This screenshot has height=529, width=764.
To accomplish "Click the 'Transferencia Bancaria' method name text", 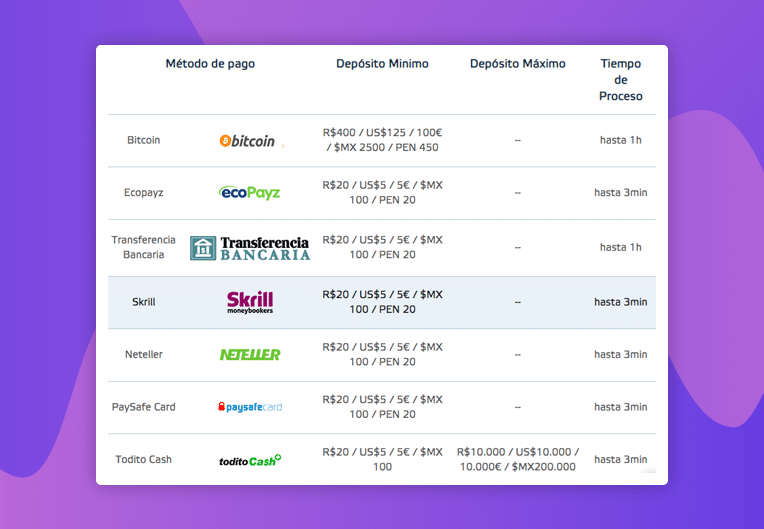I will pos(144,247).
